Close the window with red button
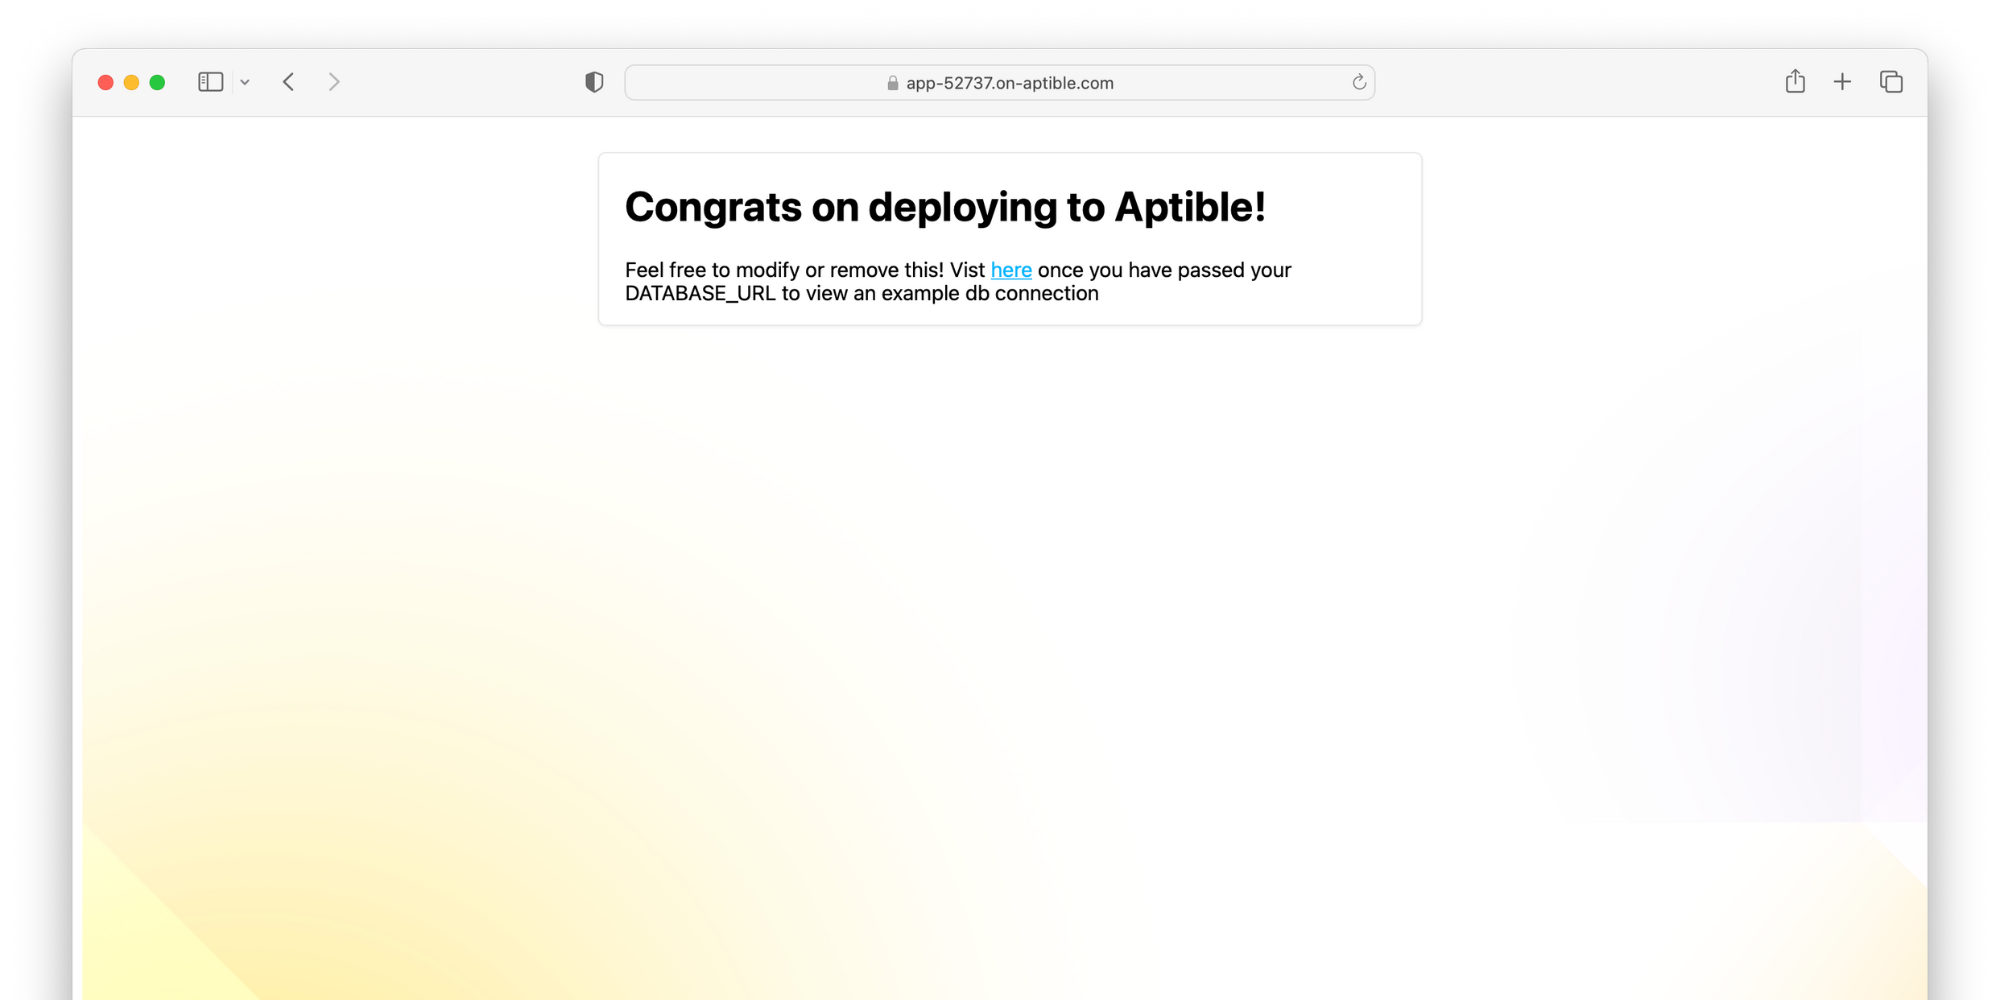Image resolution: width=2000 pixels, height=1000 pixels. point(105,82)
